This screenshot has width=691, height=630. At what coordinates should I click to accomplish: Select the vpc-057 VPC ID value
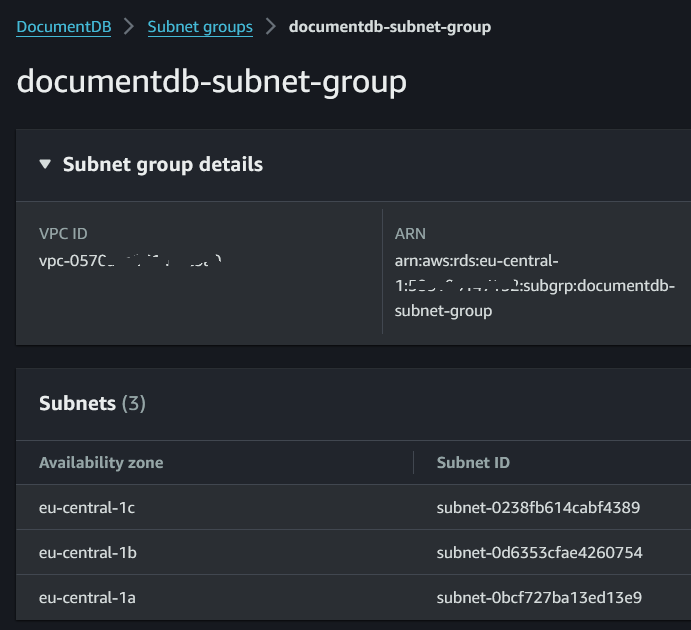[130, 261]
